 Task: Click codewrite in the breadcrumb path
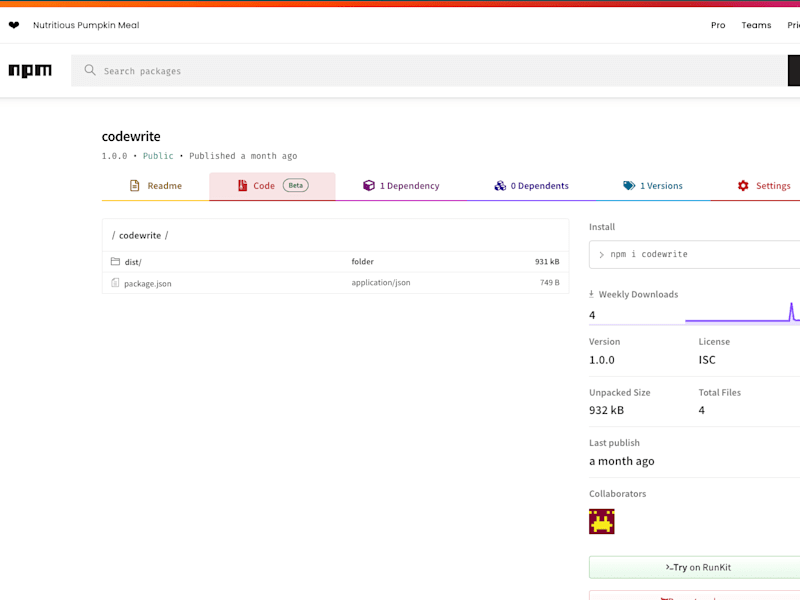click(140, 235)
